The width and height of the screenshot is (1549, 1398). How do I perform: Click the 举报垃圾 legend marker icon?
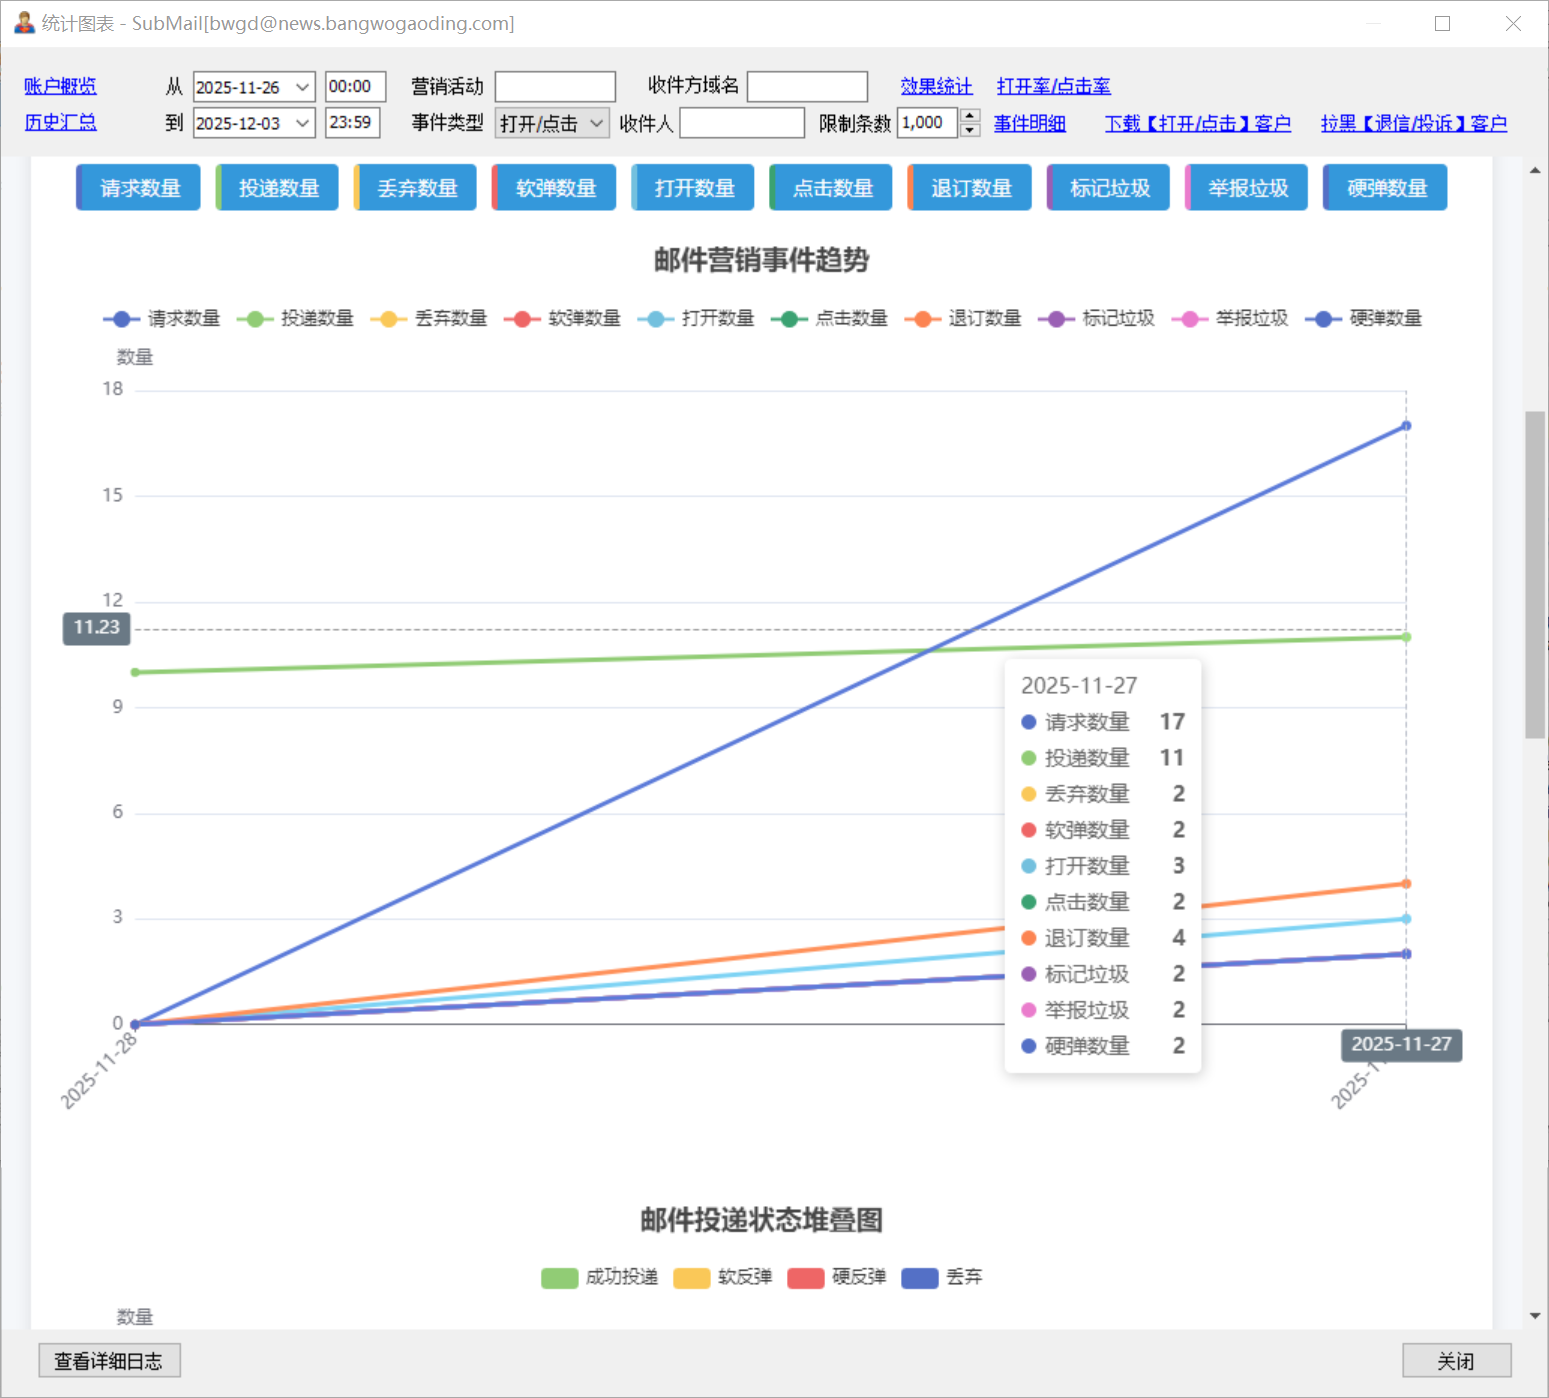click(x=1189, y=319)
